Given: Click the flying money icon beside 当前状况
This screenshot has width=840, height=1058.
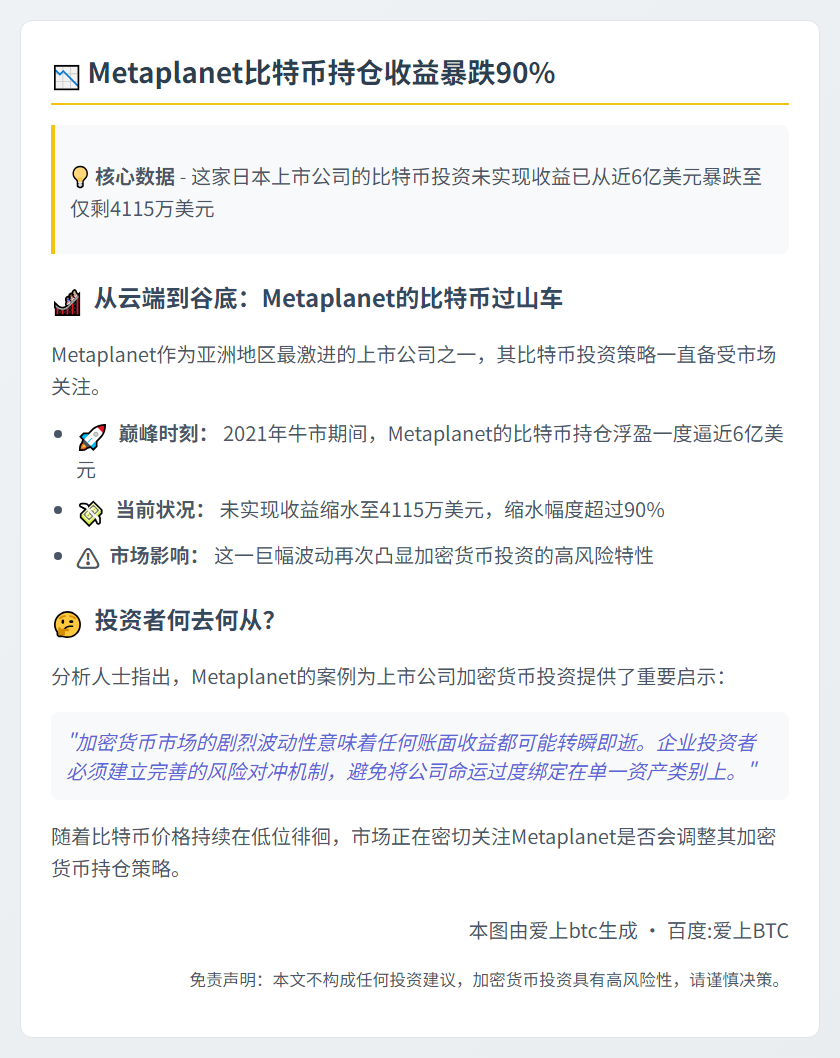Looking at the screenshot, I should pos(90,512).
